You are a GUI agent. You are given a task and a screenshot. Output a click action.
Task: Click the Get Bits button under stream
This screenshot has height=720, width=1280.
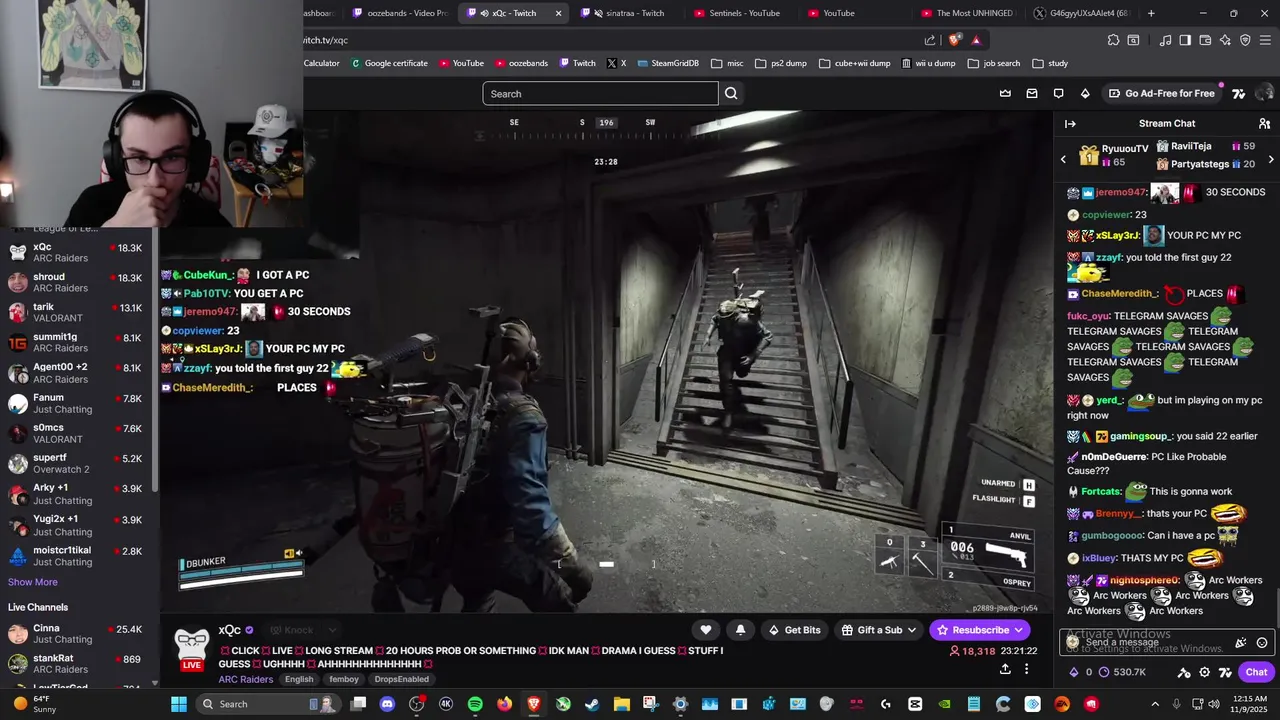tap(794, 630)
